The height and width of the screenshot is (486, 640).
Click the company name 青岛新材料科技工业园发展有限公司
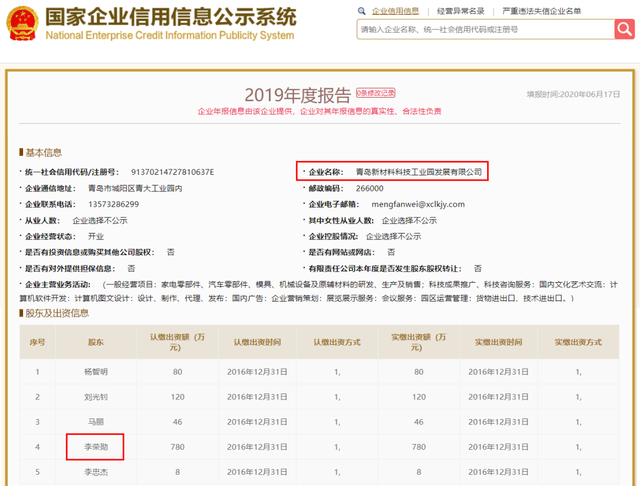419,172
